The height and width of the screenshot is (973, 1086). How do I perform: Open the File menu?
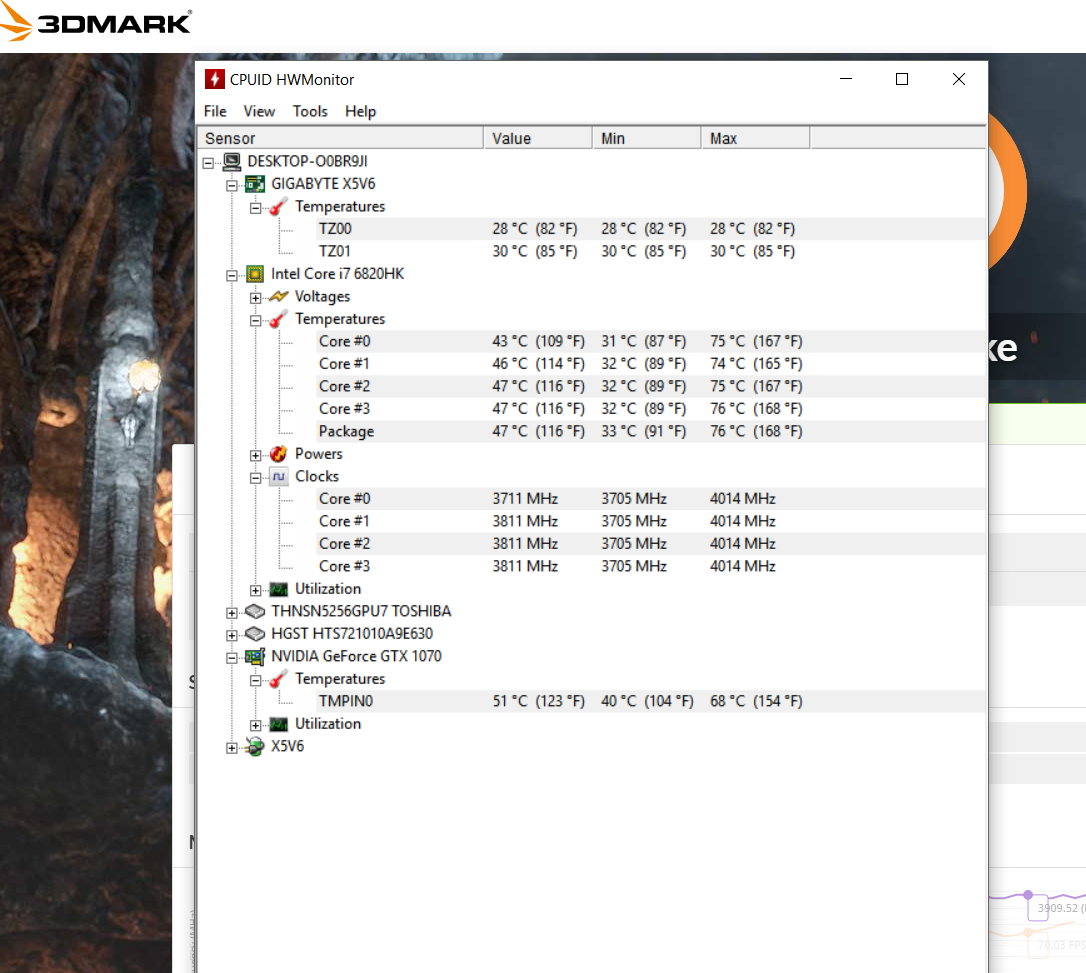pyautogui.click(x=215, y=111)
